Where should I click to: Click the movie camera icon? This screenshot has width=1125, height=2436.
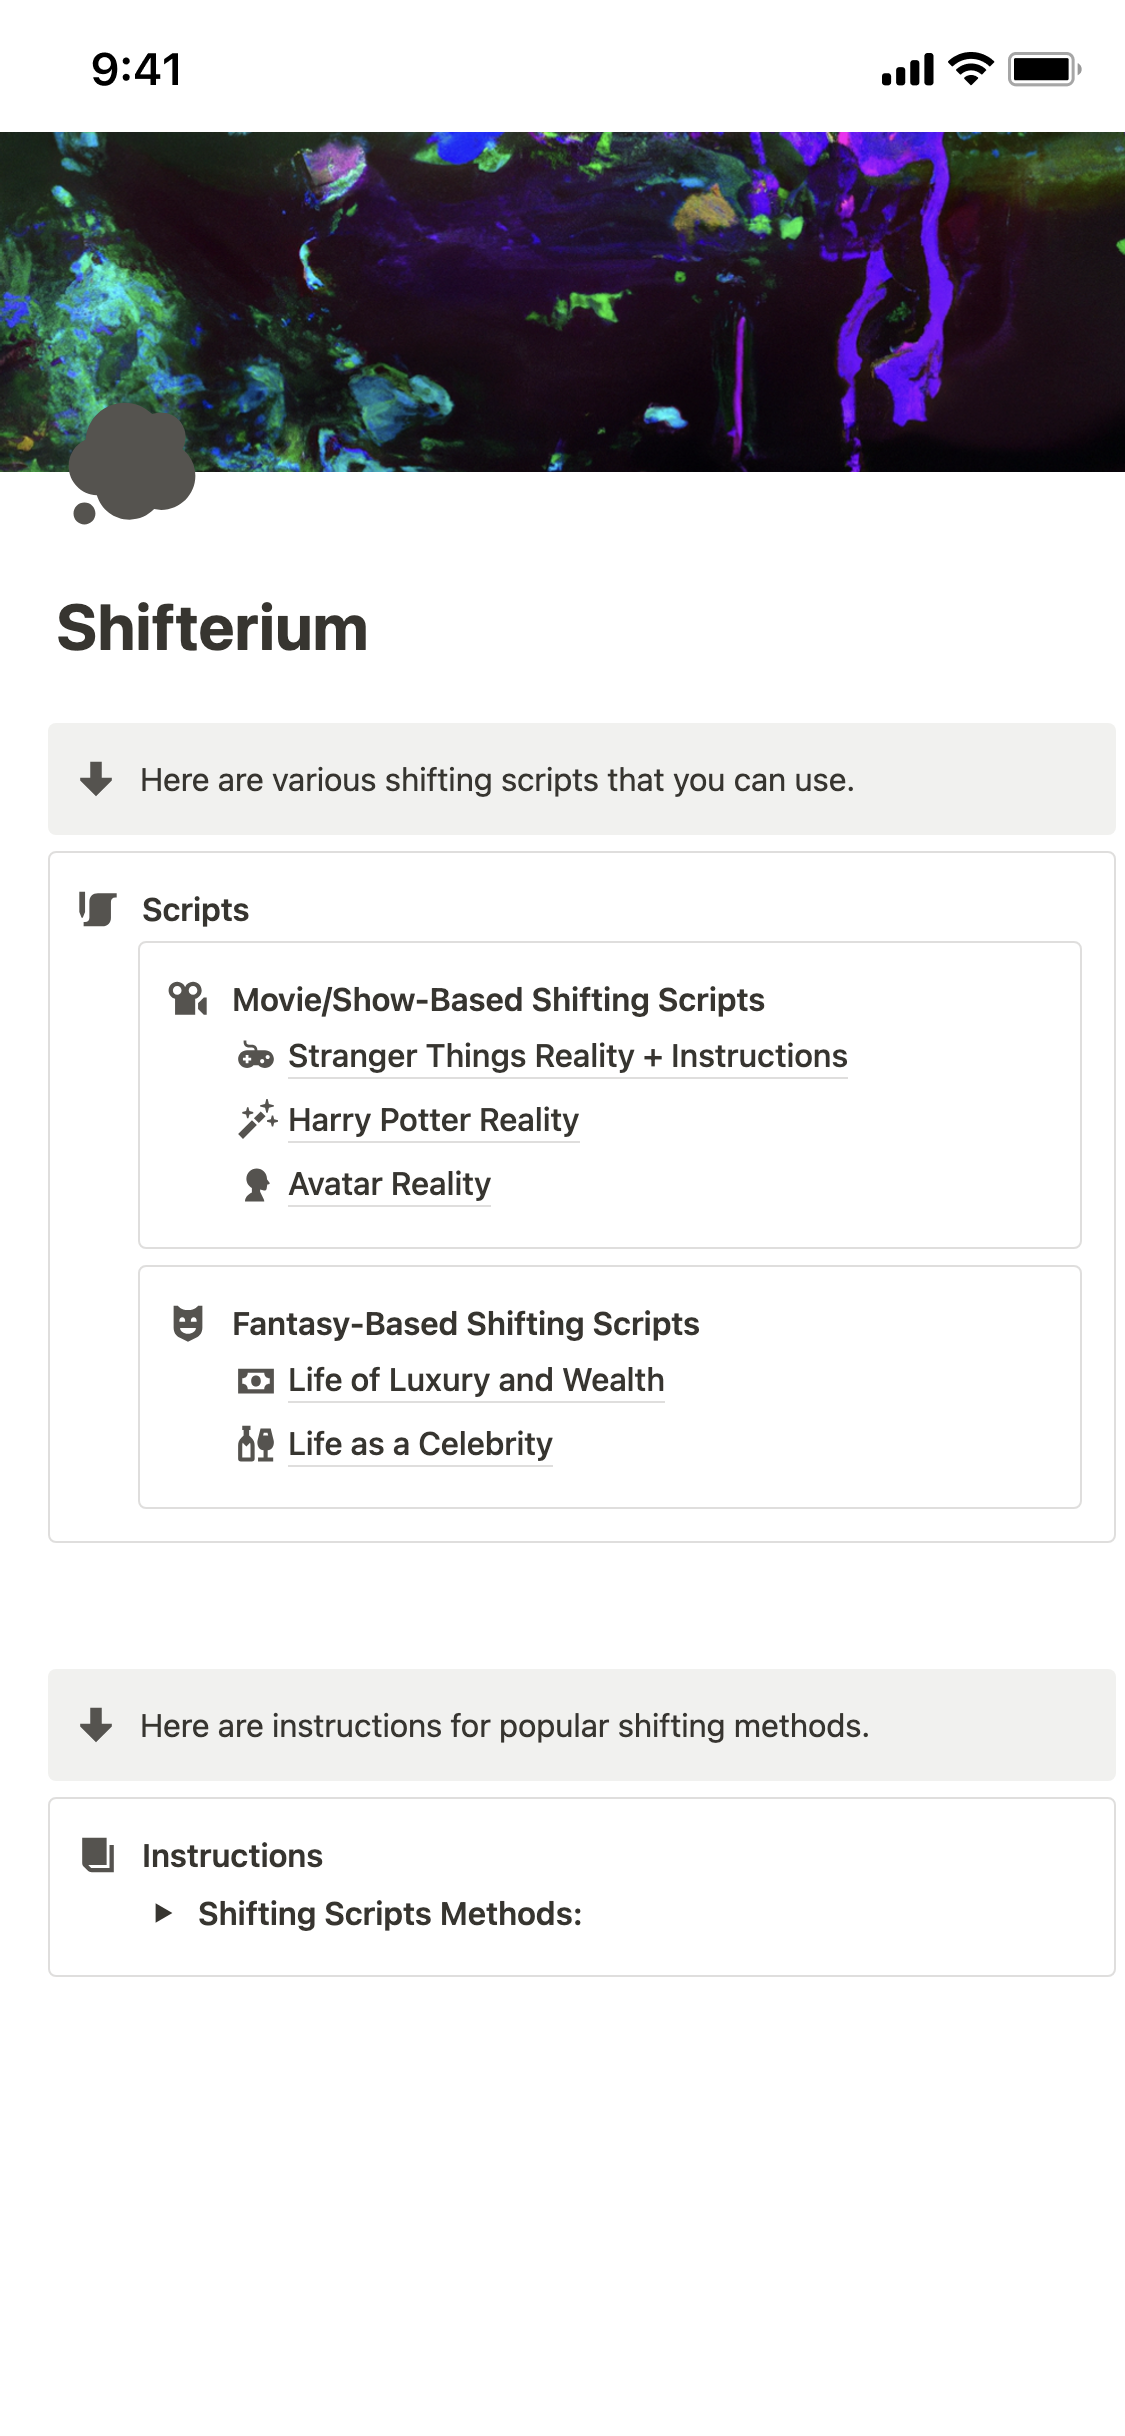[x=188, y=998]
